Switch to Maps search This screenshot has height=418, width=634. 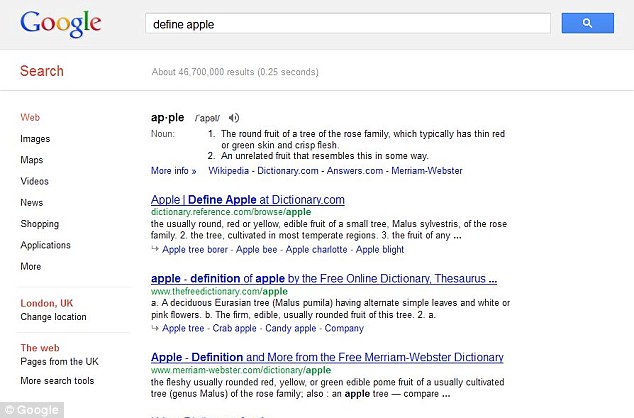point(32,160)
